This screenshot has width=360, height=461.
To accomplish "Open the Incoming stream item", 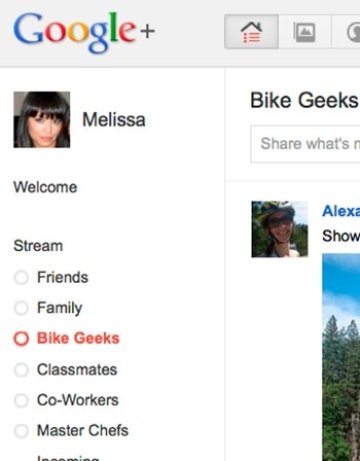I will coord(68,458).
